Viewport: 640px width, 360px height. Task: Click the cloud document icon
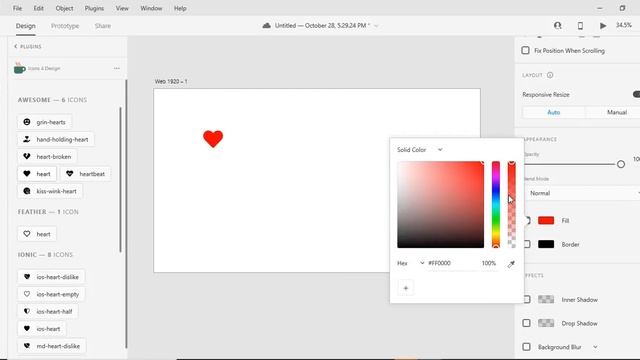pos(267,25)
